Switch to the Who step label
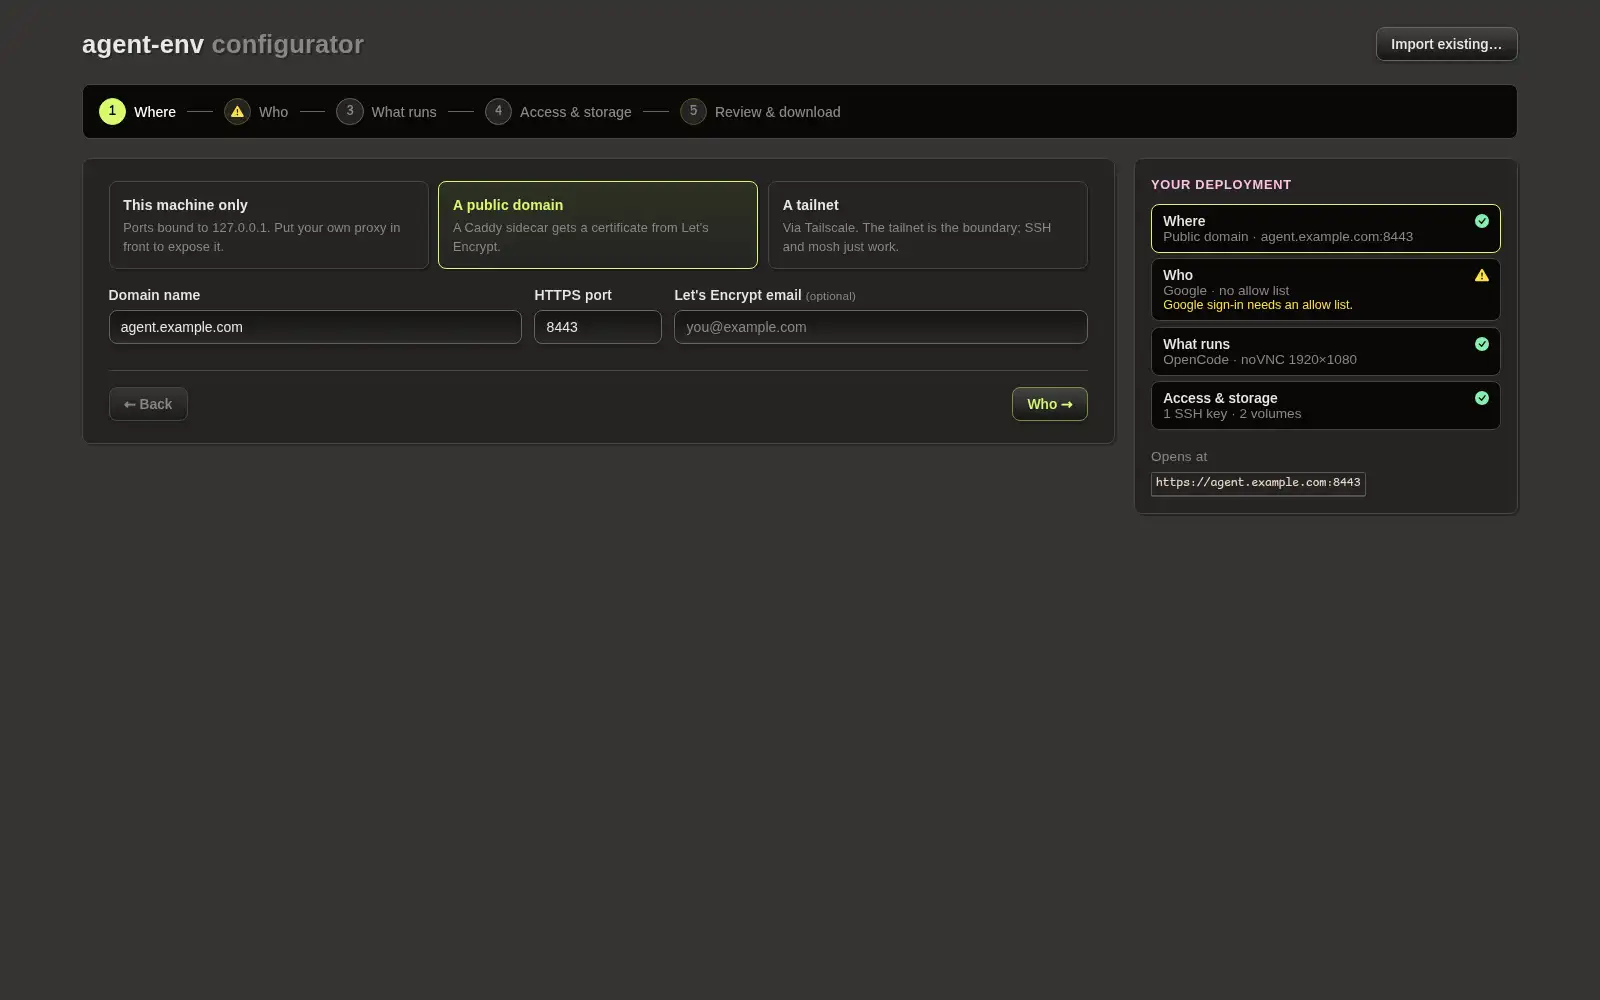The height and width of the screenshot is (1000, 1600). click(273, 112)
